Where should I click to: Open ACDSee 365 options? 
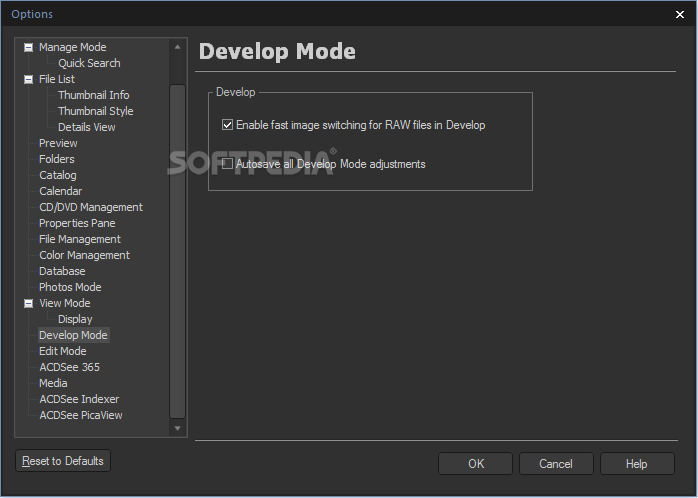(69, 368)
